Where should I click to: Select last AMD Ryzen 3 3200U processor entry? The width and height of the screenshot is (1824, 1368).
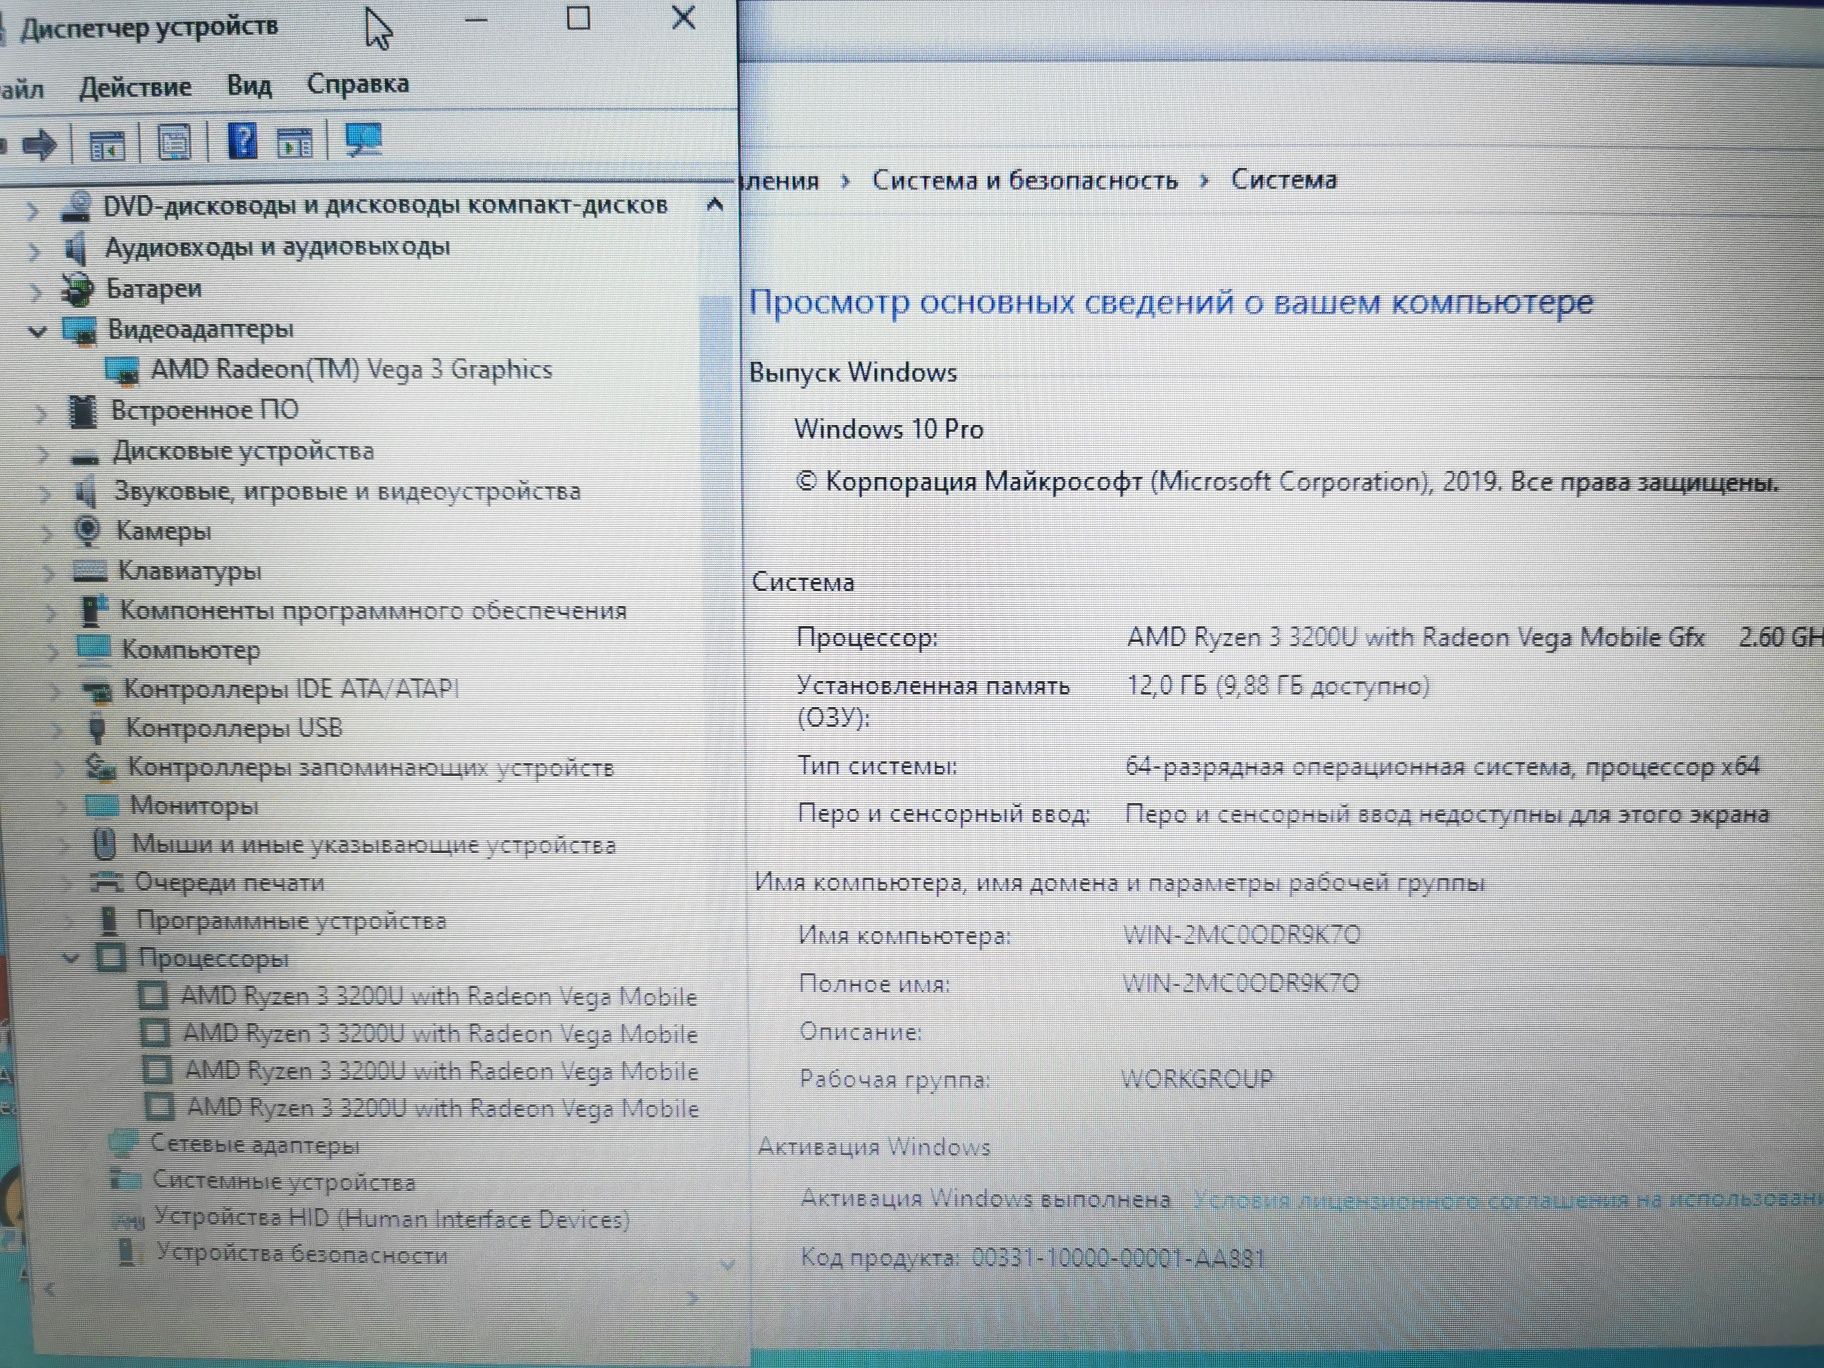coord(443,1108)
